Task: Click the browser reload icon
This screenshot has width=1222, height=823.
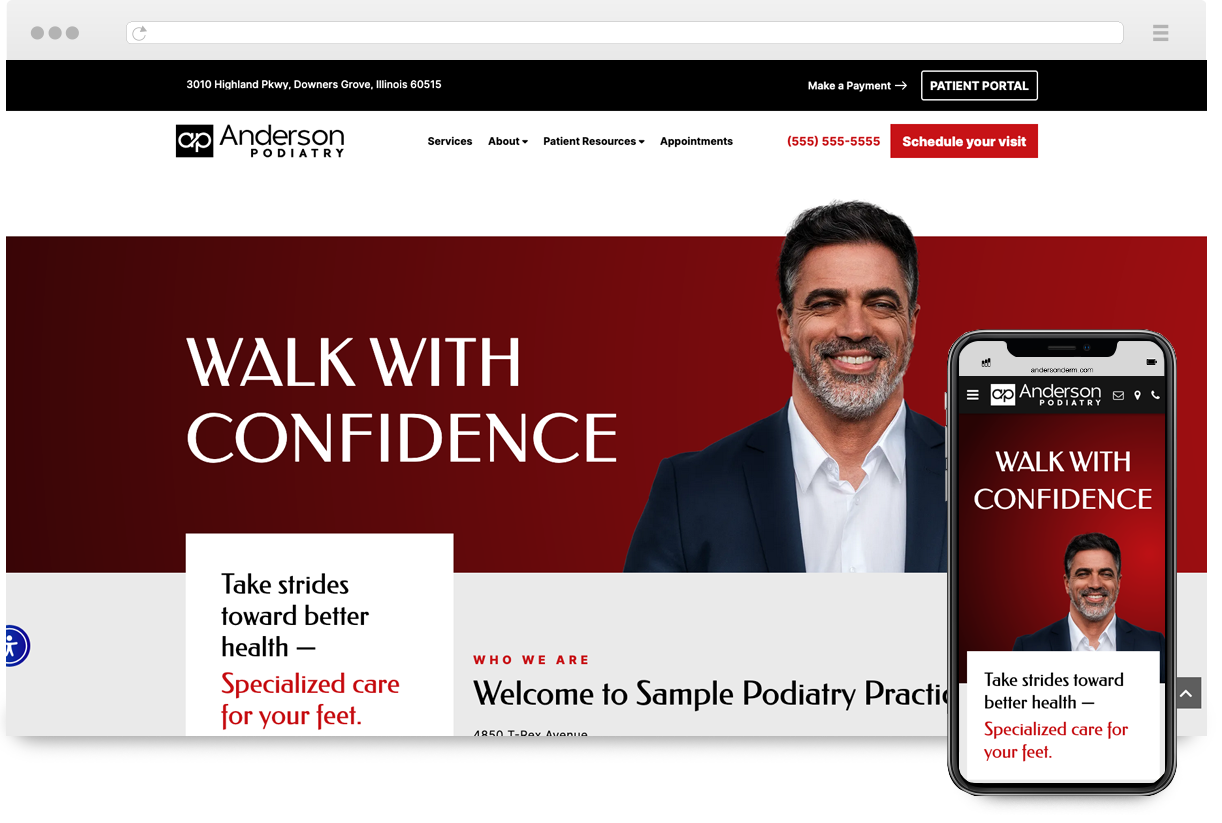Action: (140, 33)
